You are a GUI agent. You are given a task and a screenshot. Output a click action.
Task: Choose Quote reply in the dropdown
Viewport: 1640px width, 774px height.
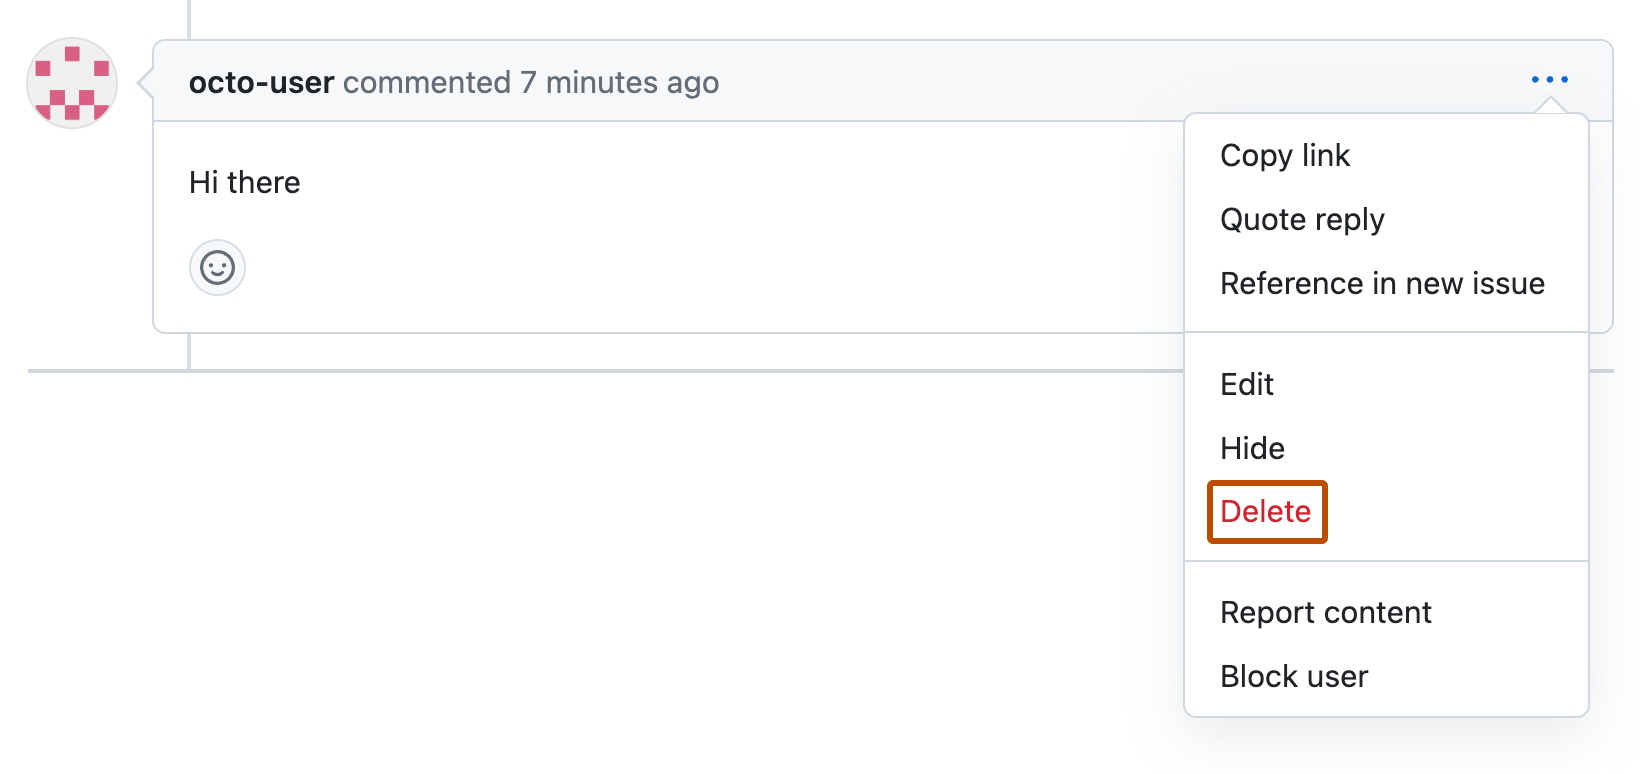coord(1301,219)
